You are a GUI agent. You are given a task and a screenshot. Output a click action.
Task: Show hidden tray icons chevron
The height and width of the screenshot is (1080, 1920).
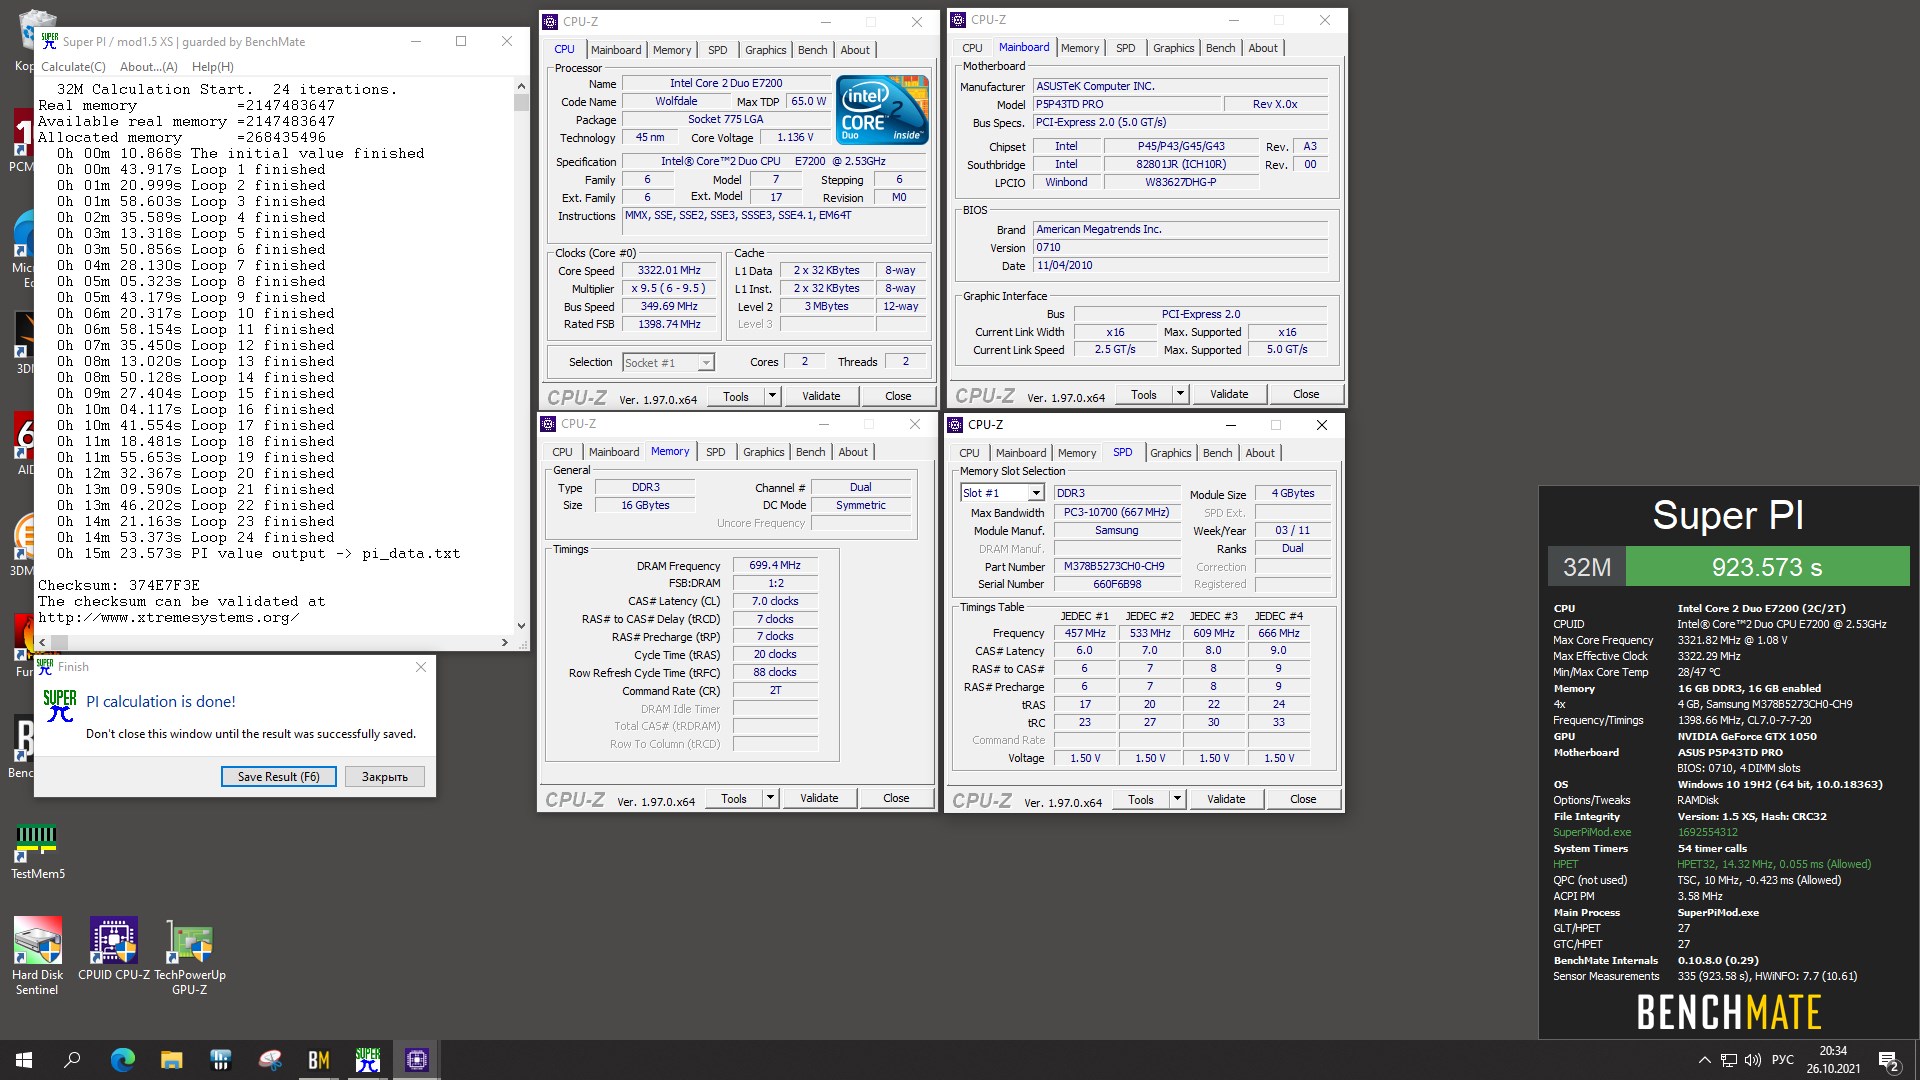tap(1704, 1060)
